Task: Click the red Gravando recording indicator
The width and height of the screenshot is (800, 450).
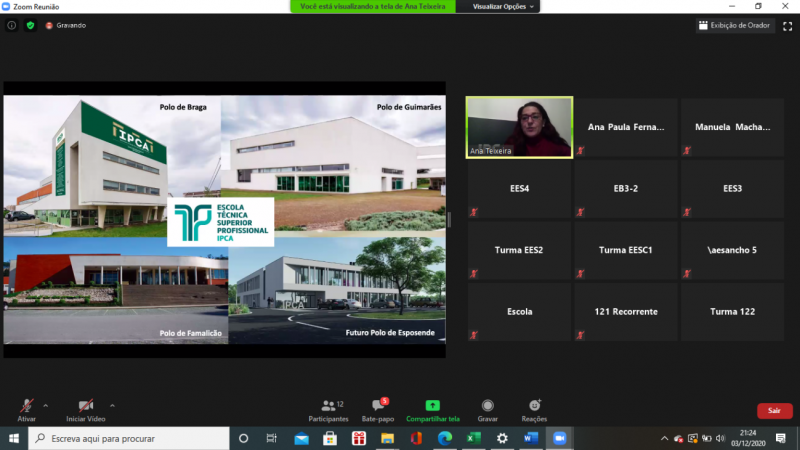Action: 65,25
